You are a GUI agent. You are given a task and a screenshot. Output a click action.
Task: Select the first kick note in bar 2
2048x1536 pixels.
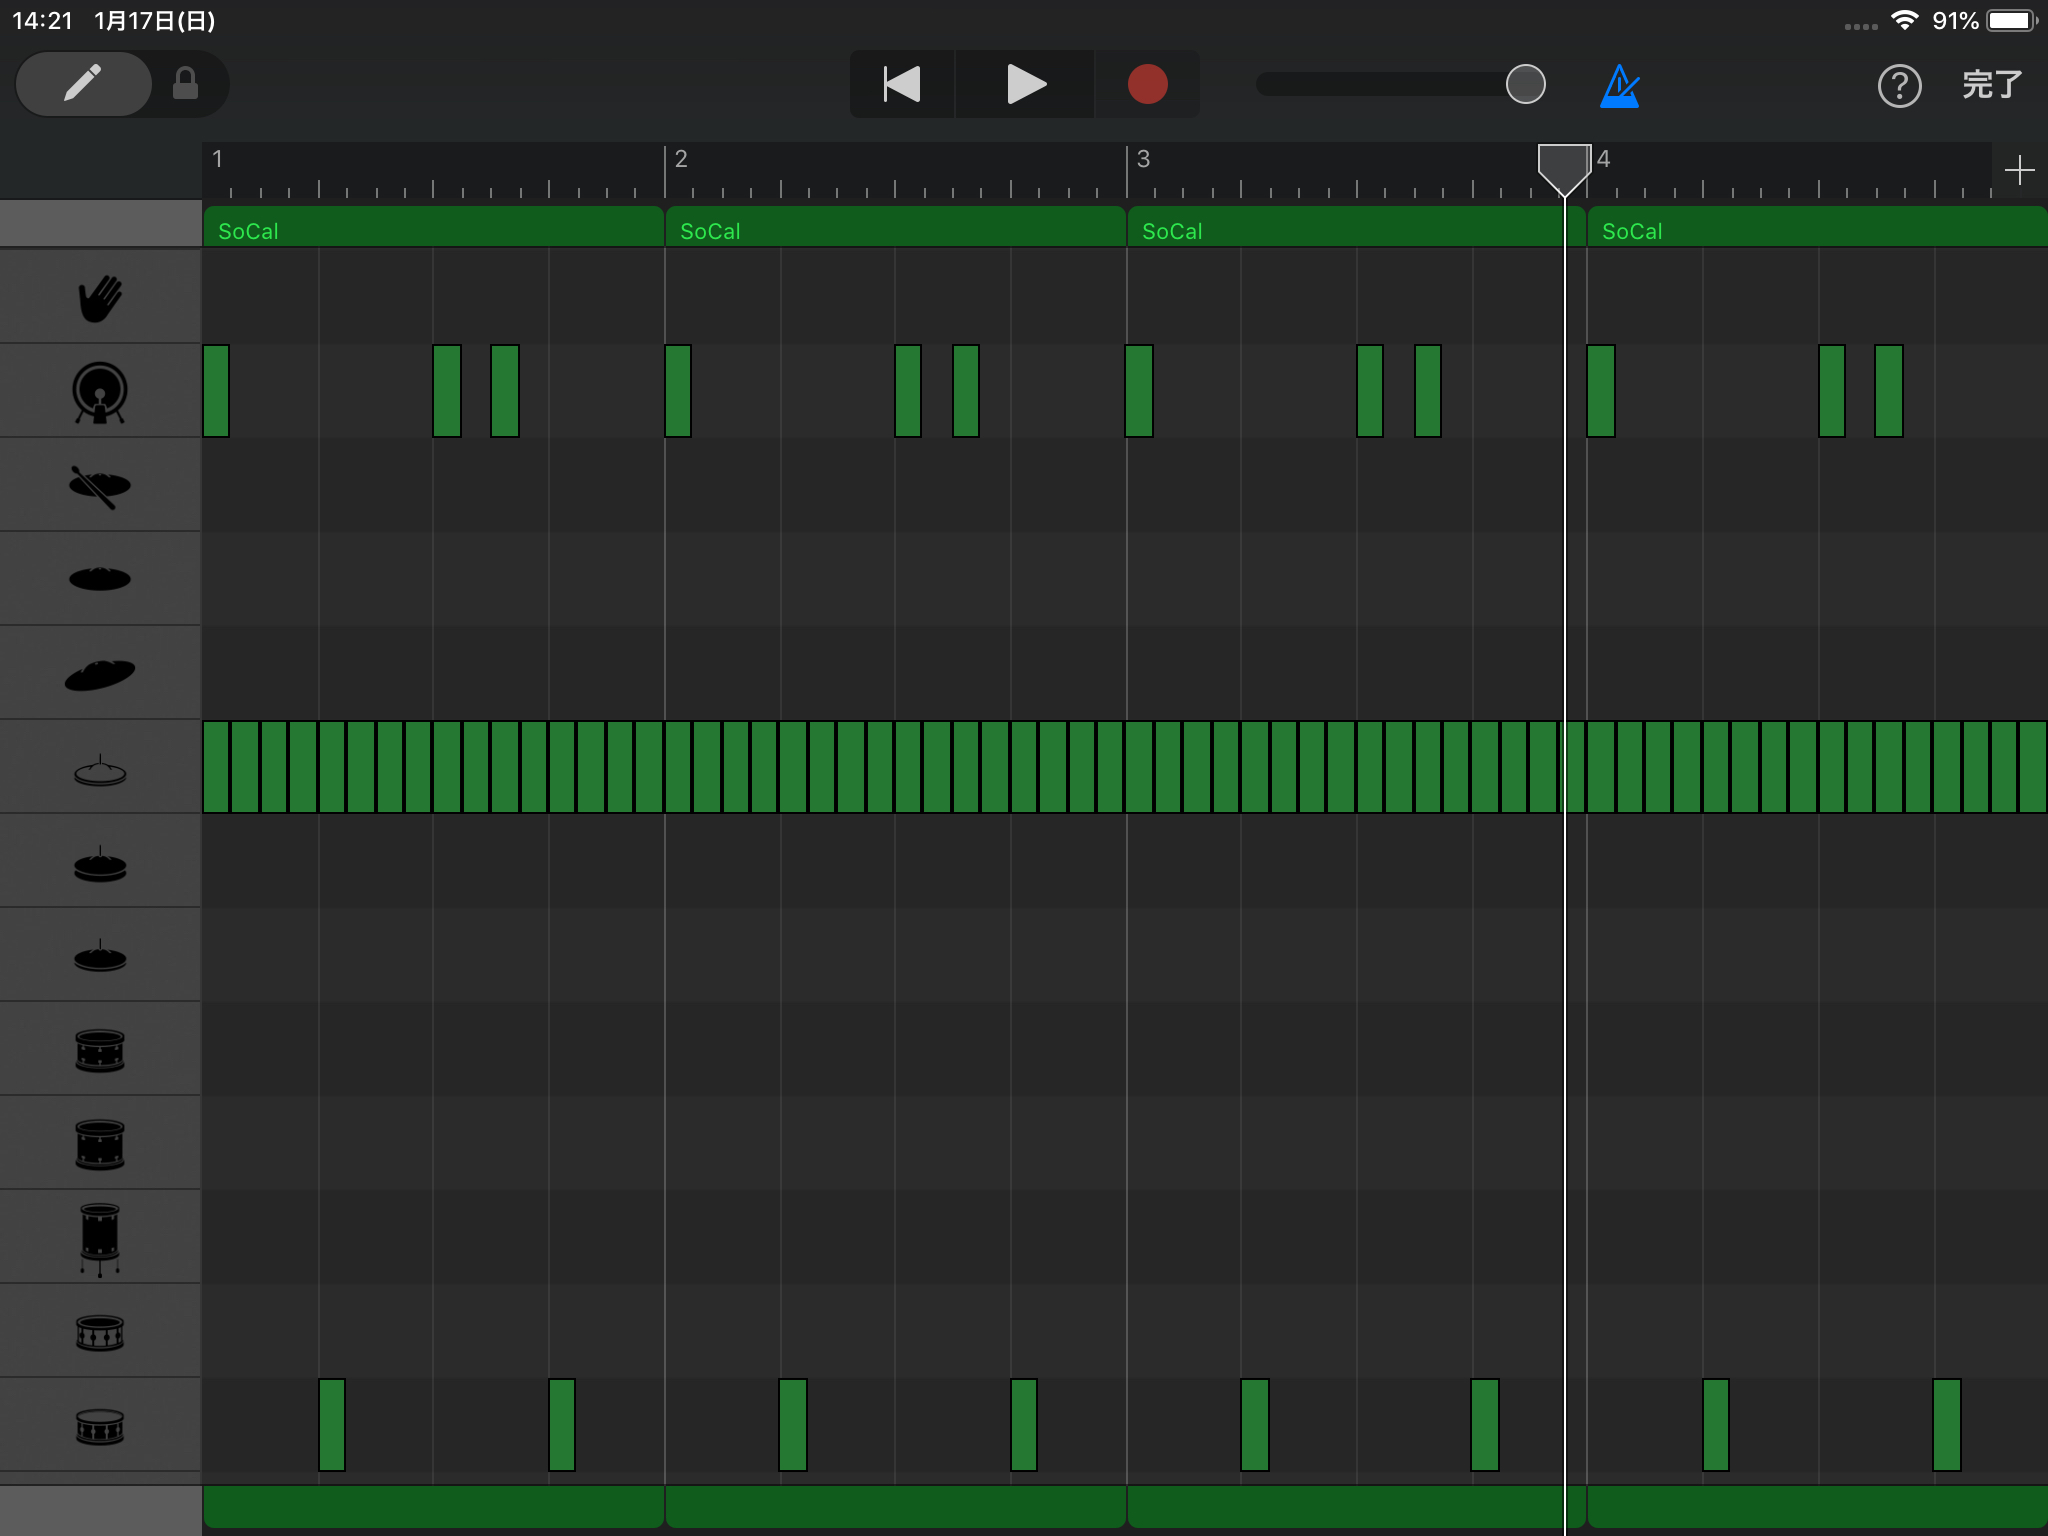click(x=678, y=391)
